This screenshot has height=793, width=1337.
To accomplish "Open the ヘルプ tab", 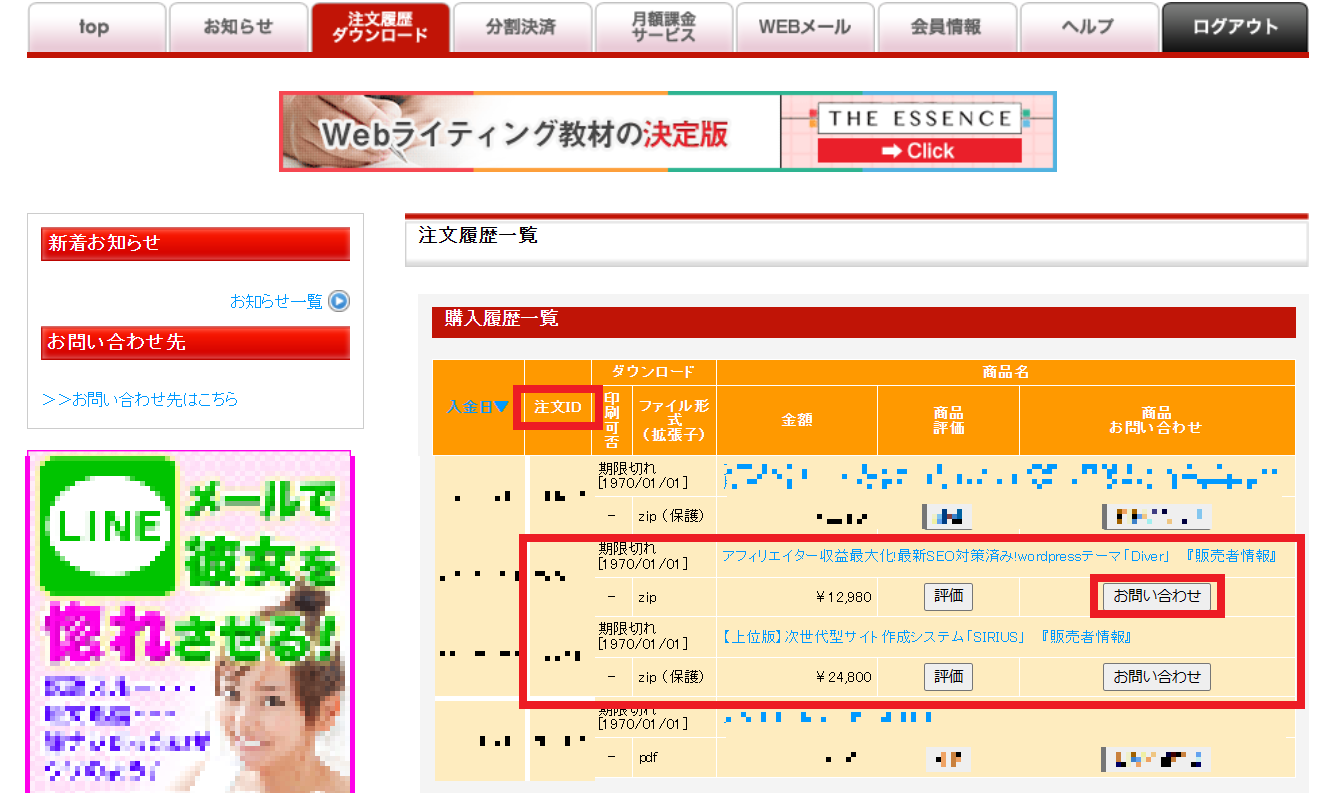I will (x=1088, y=27).
